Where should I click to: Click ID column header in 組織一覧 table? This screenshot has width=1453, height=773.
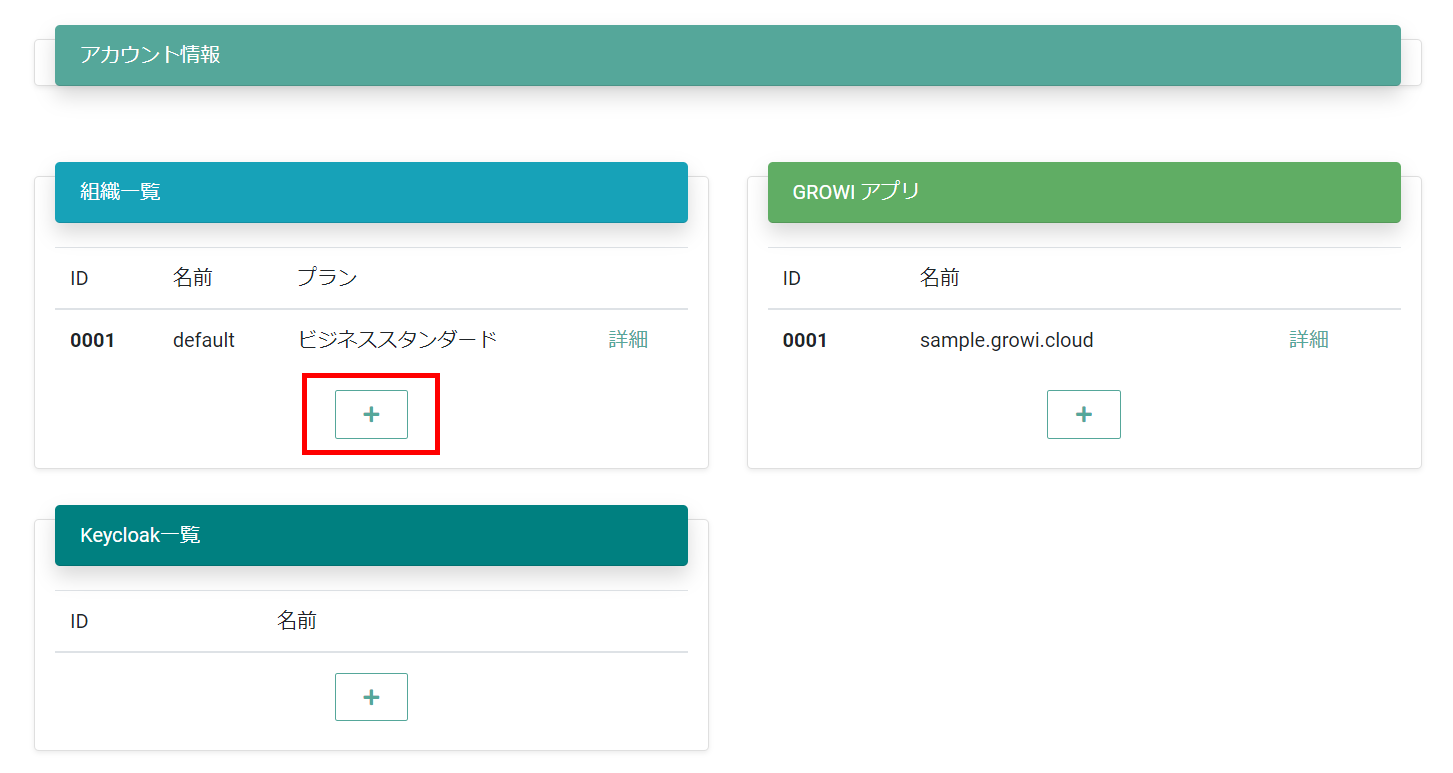(x=79, y=278)
